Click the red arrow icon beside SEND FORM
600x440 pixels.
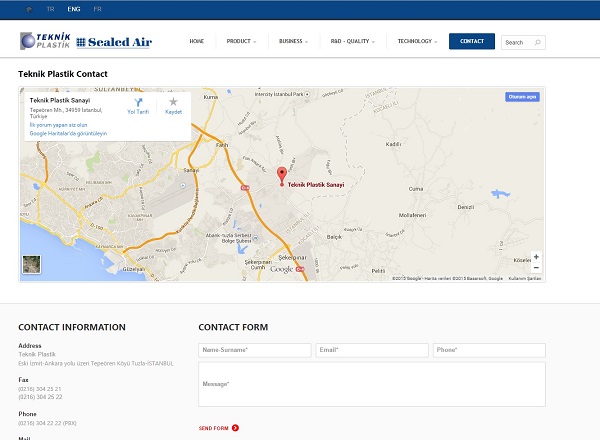(x=235, y=428)
